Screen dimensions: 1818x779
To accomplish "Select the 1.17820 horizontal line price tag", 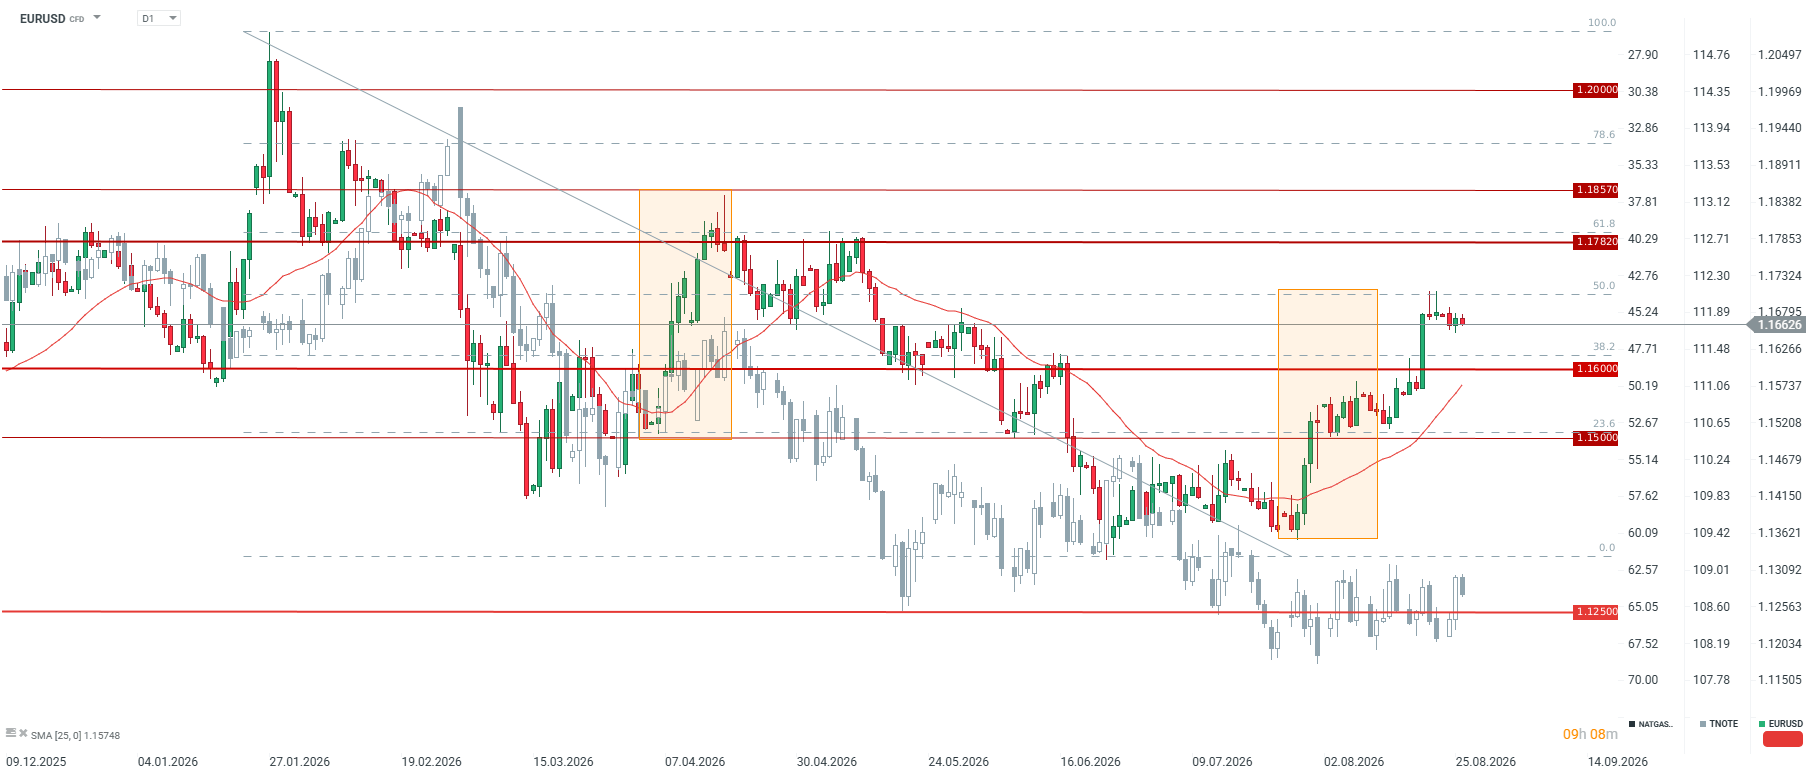I will 1596,242.
